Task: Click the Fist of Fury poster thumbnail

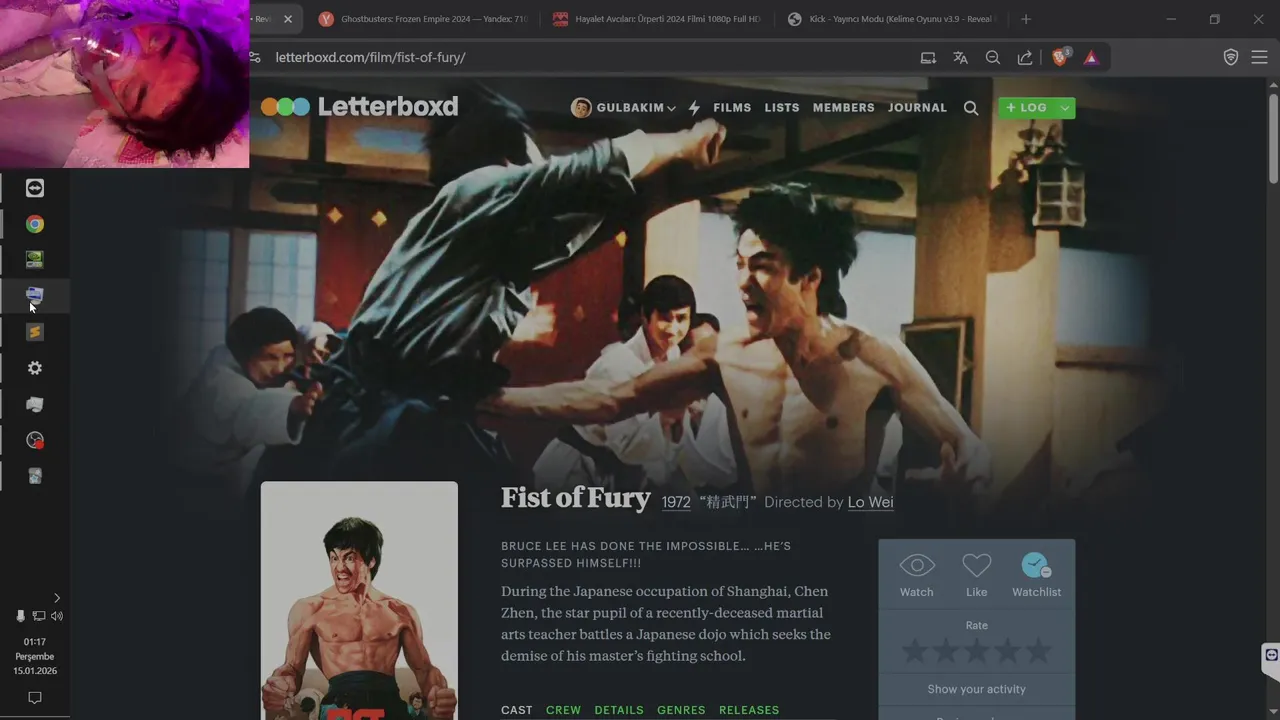Action: click(359, 601)
